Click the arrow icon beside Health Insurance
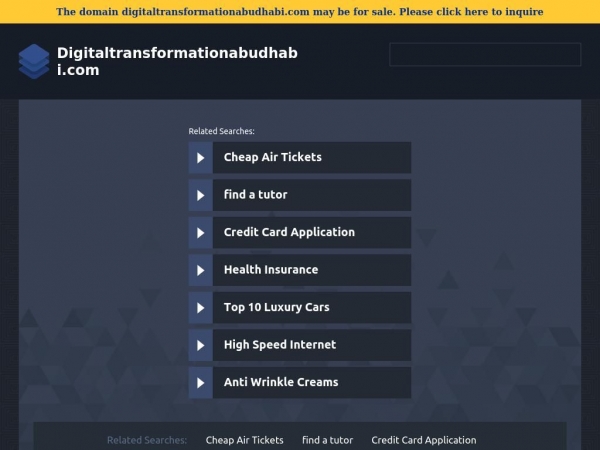 pyautogui.click(x=201, y=270)
